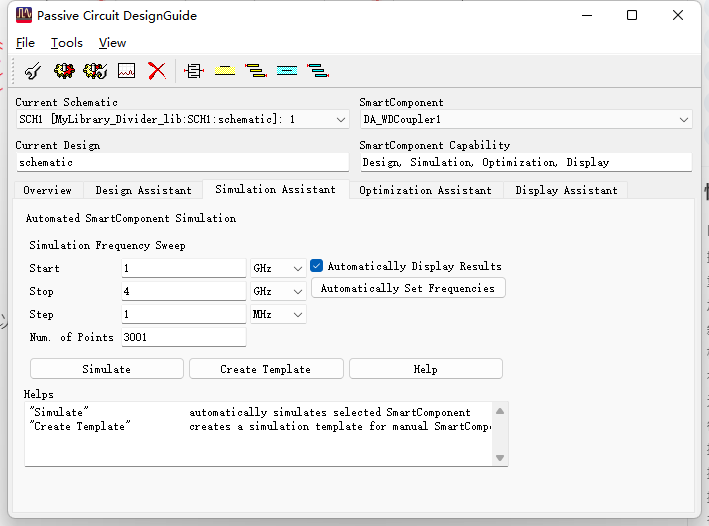Click the red X delete icon
The height and width of the screenshot is (526, 709).
tap(157, 71)
